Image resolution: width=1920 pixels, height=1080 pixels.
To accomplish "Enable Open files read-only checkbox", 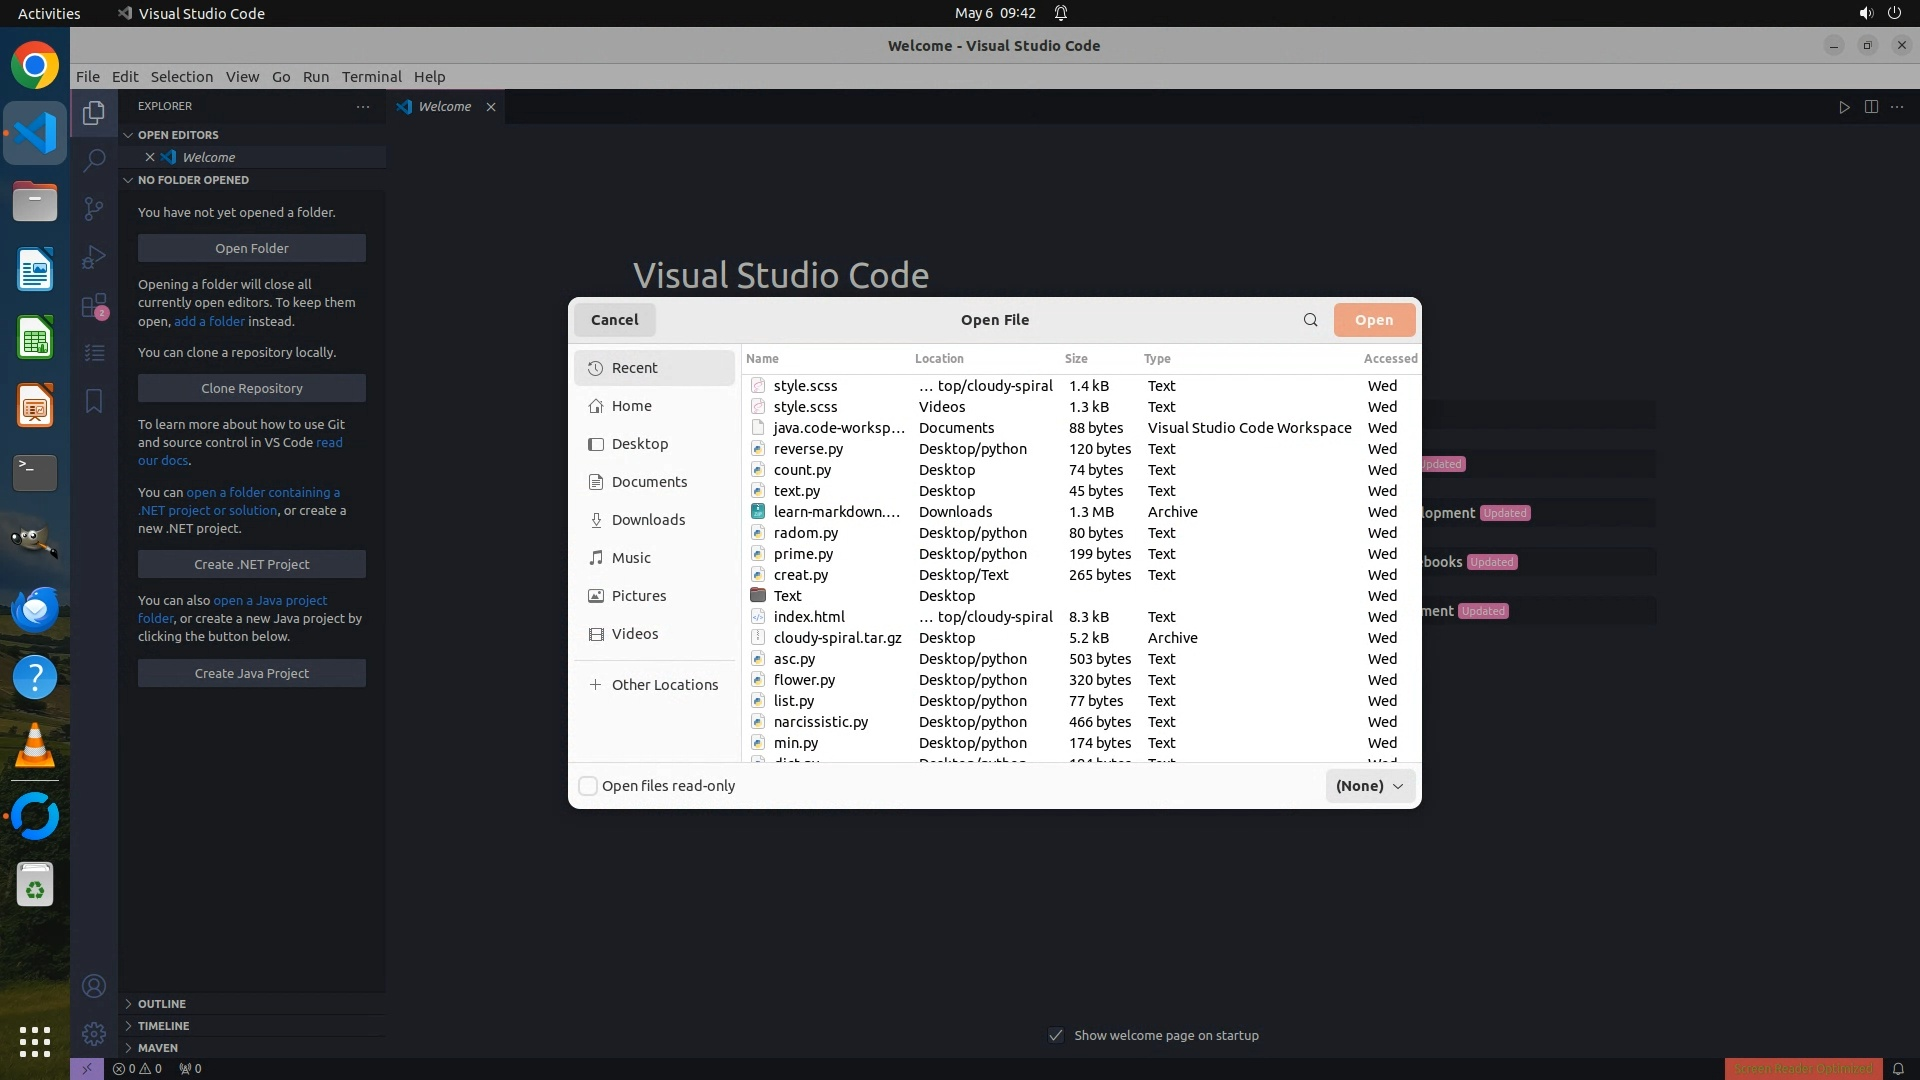I will (x=588, y=786).
